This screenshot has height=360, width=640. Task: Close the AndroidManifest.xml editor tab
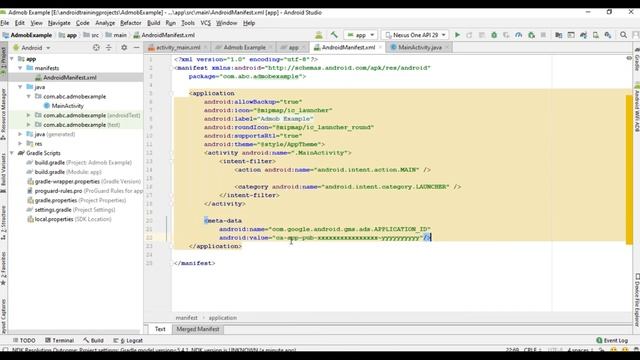(380, 47)
